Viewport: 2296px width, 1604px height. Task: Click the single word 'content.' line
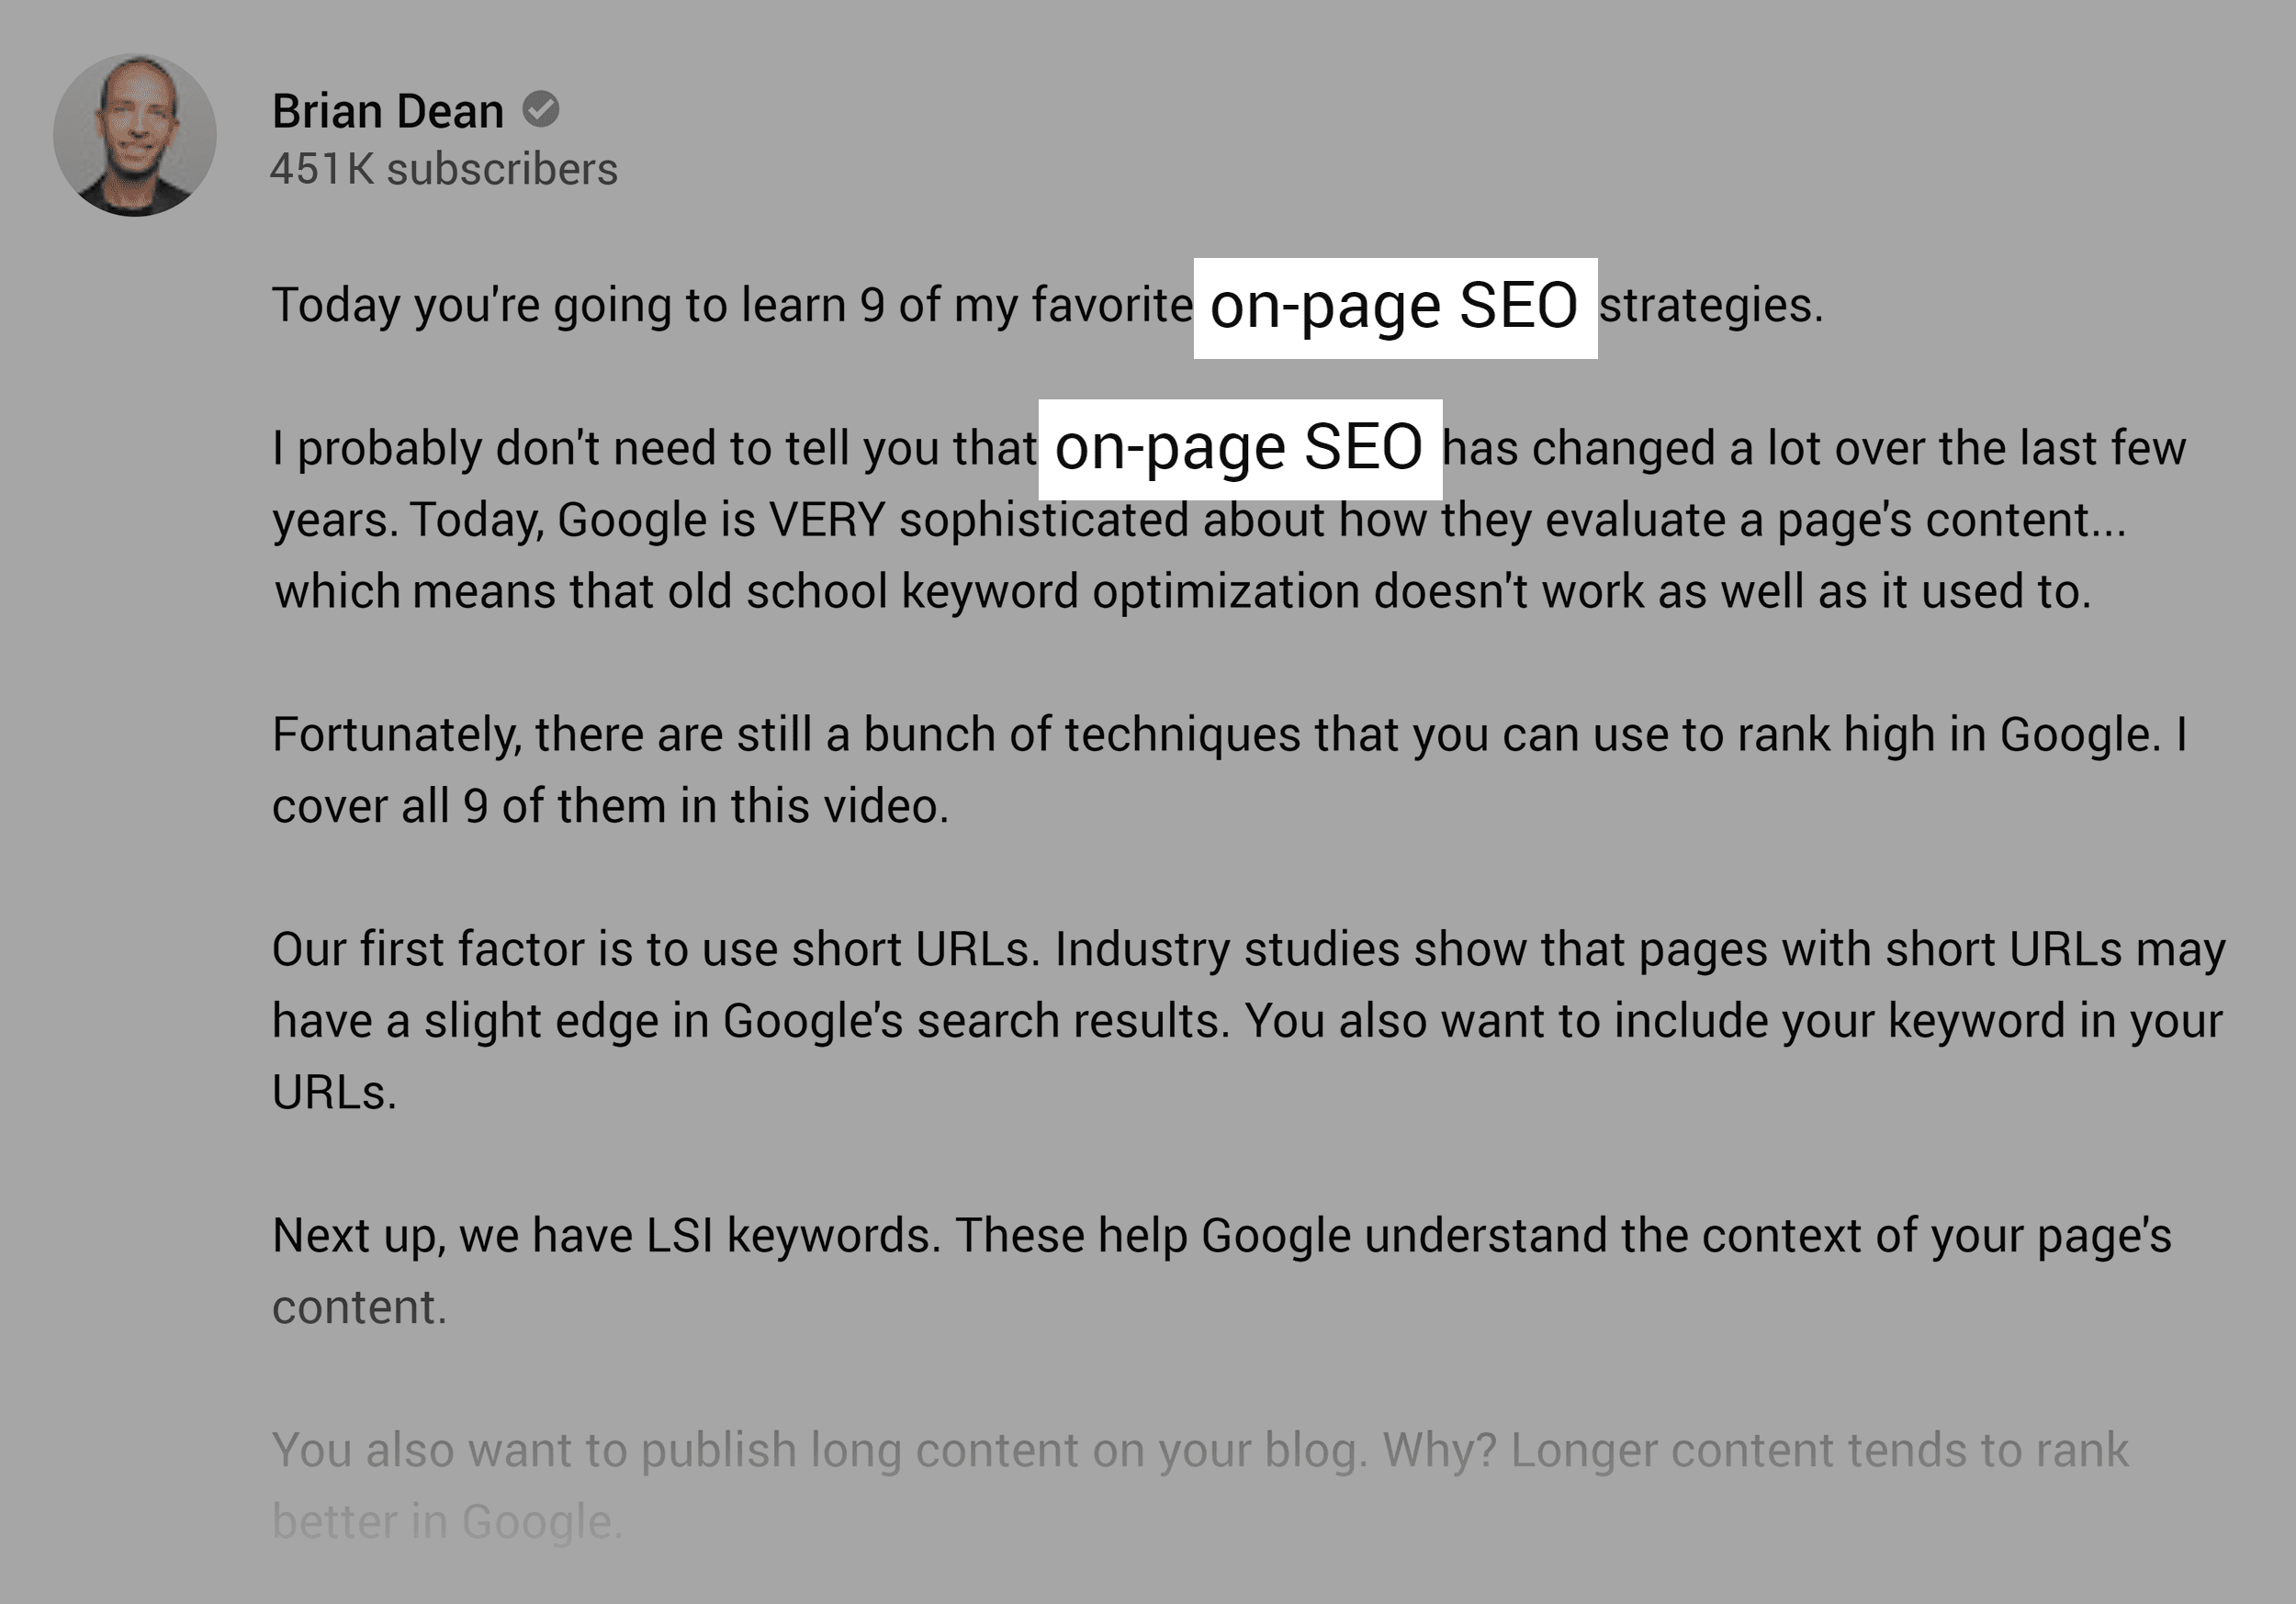359,1308
